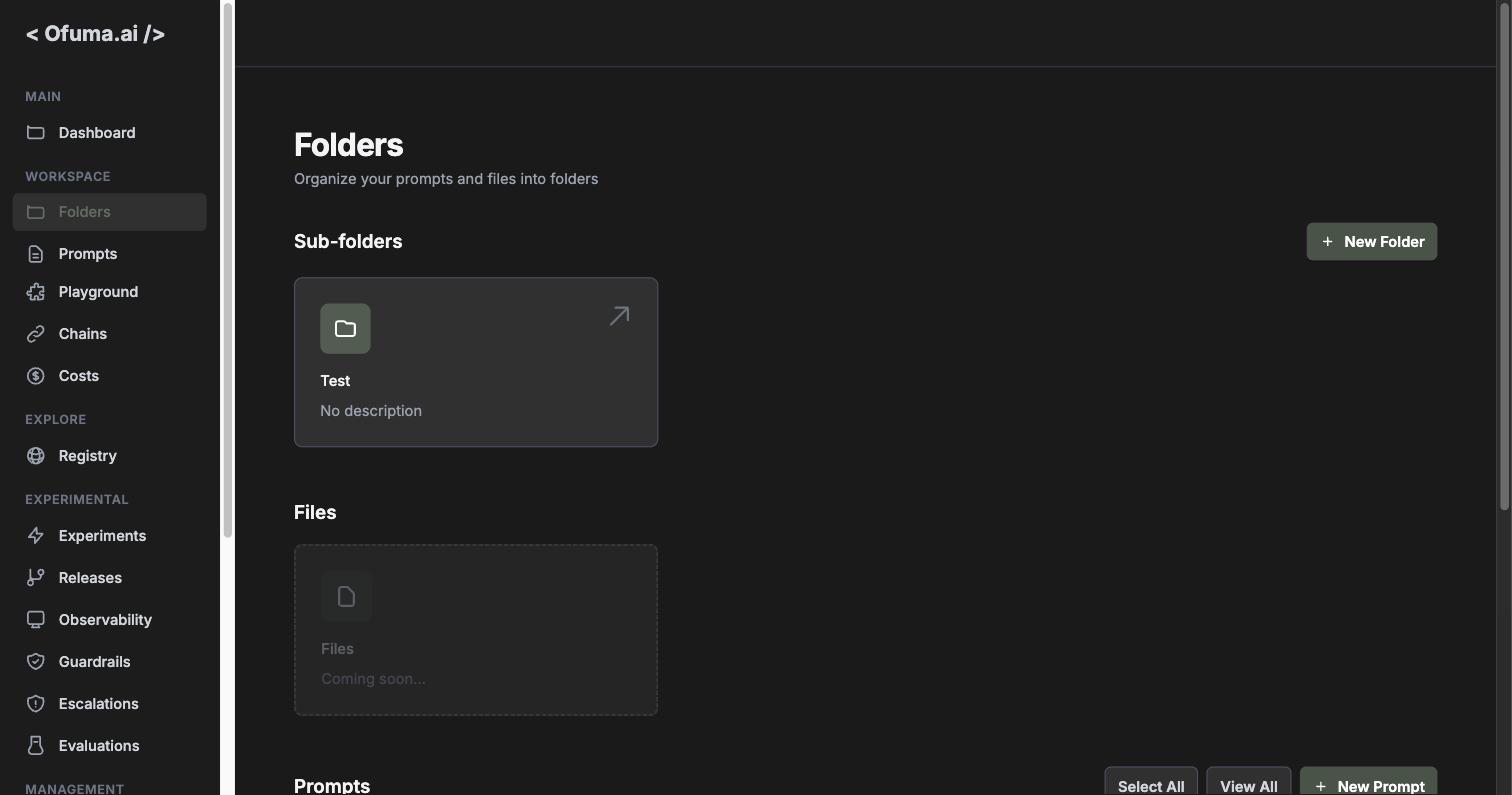
Task: Click the Guardrails shield-check icon
Action: pyautogui.click(x=36, y=662)
